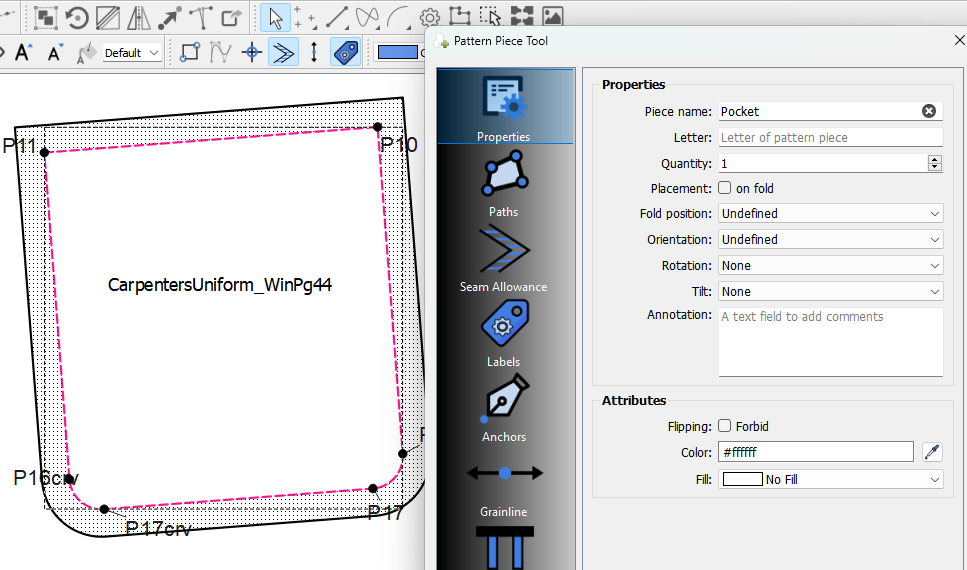Switch to the Labels tab
Screen dimensions: 967x570
503,334
